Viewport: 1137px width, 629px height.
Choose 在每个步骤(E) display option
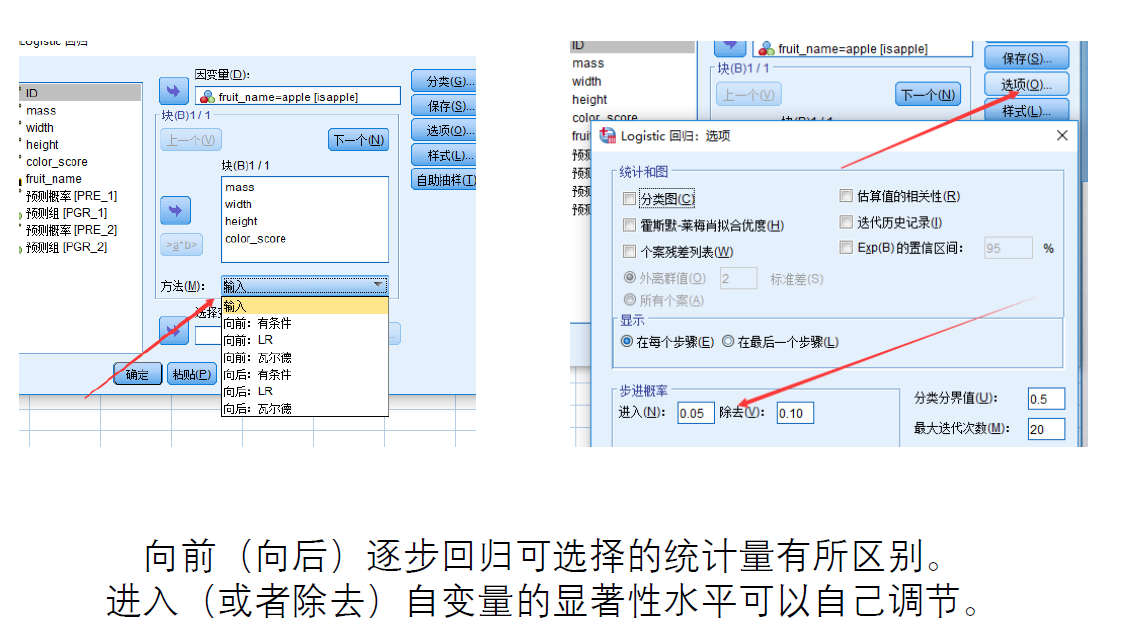point(627,342)
